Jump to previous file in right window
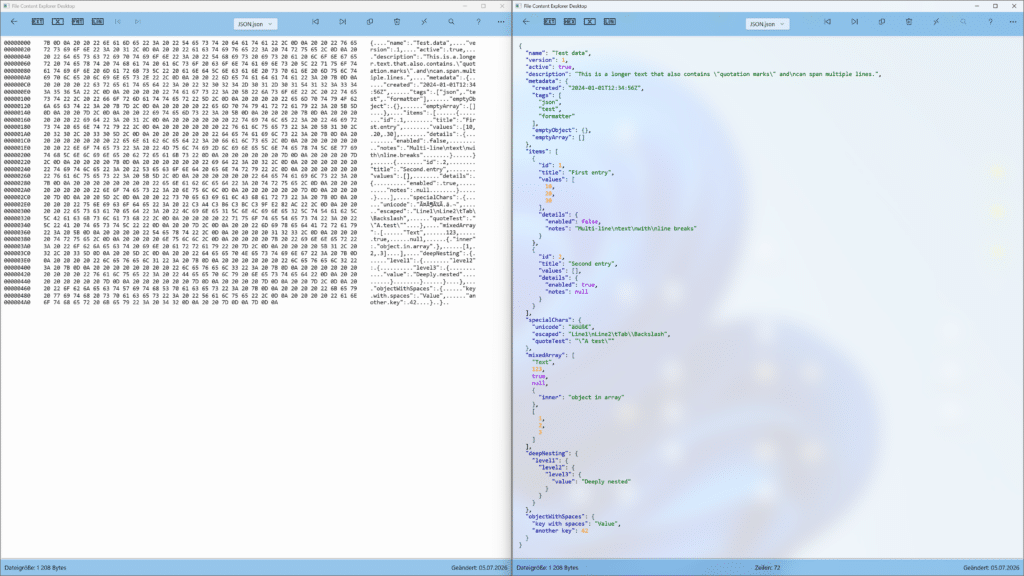The width and height of the screenshot is (1024, 576). (827, 22)
